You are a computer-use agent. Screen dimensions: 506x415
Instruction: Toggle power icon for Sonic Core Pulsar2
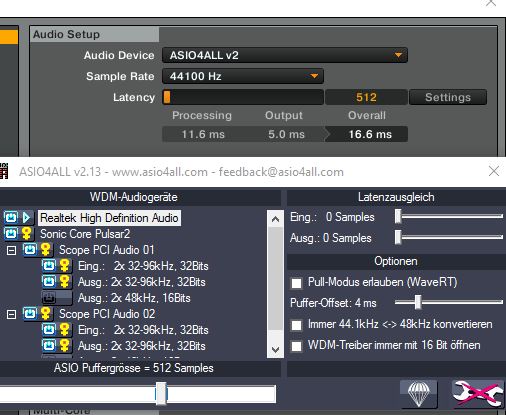[x=11, y=234]
